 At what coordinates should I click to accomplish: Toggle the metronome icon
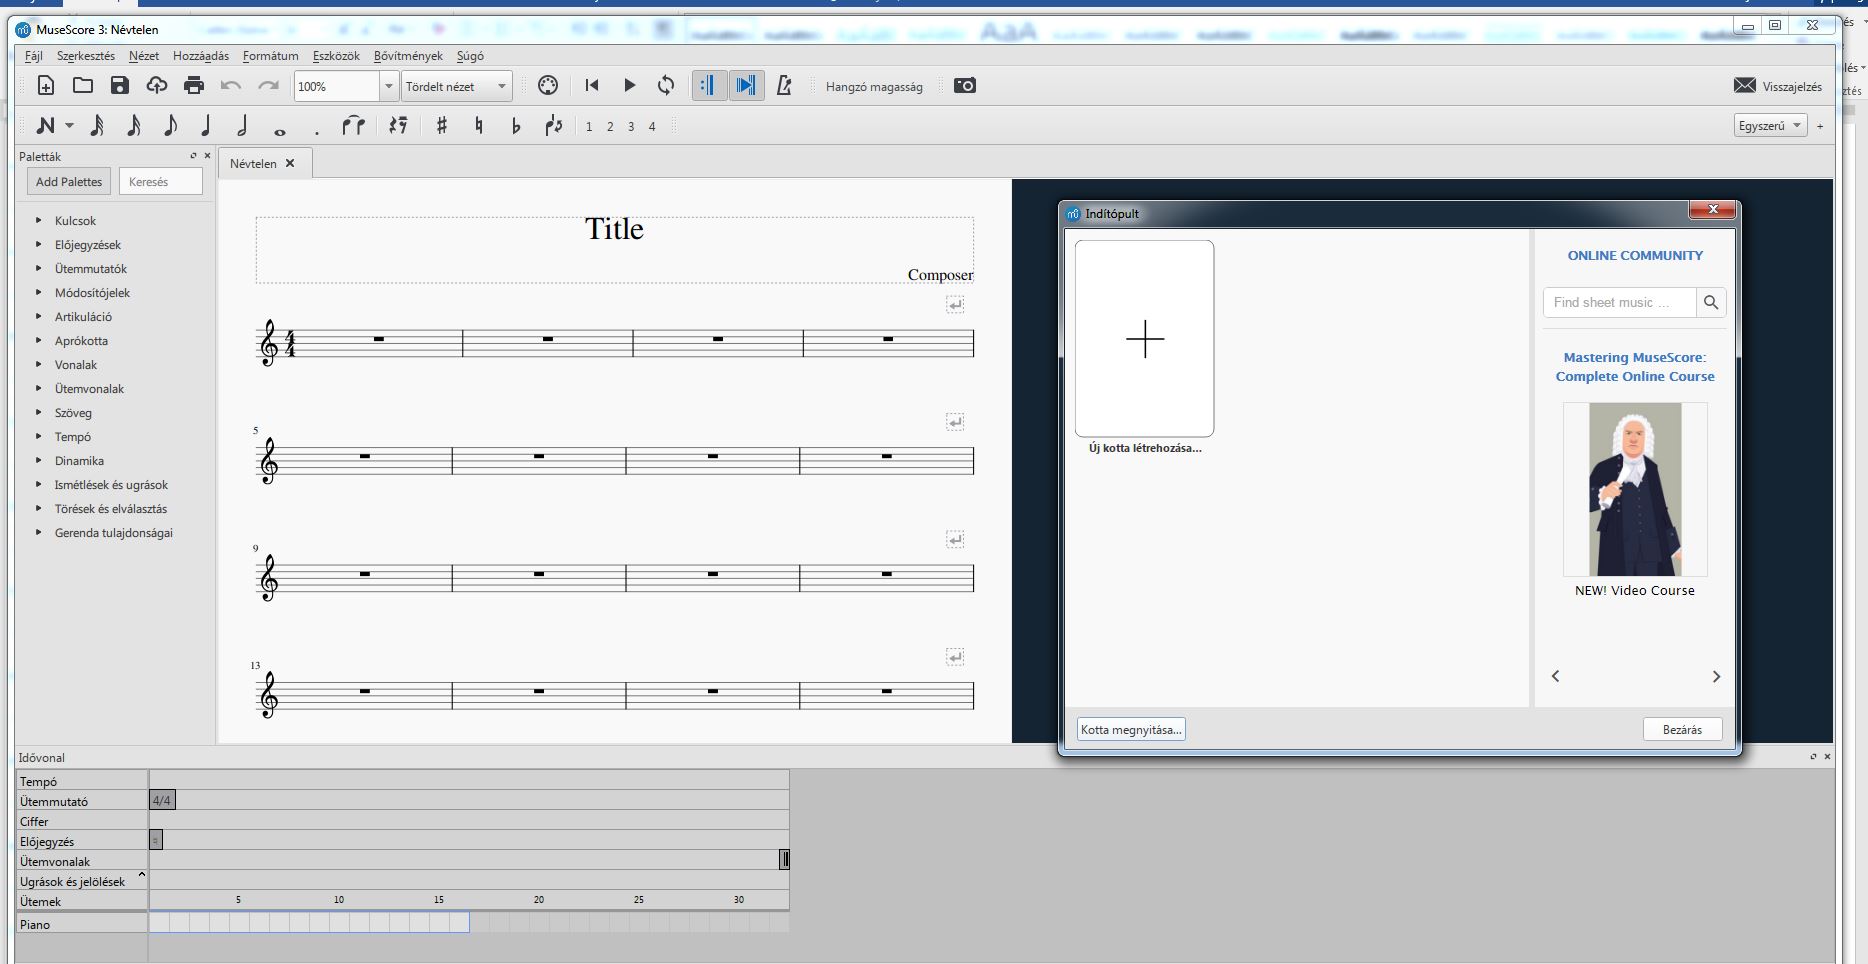click(784, 86)
